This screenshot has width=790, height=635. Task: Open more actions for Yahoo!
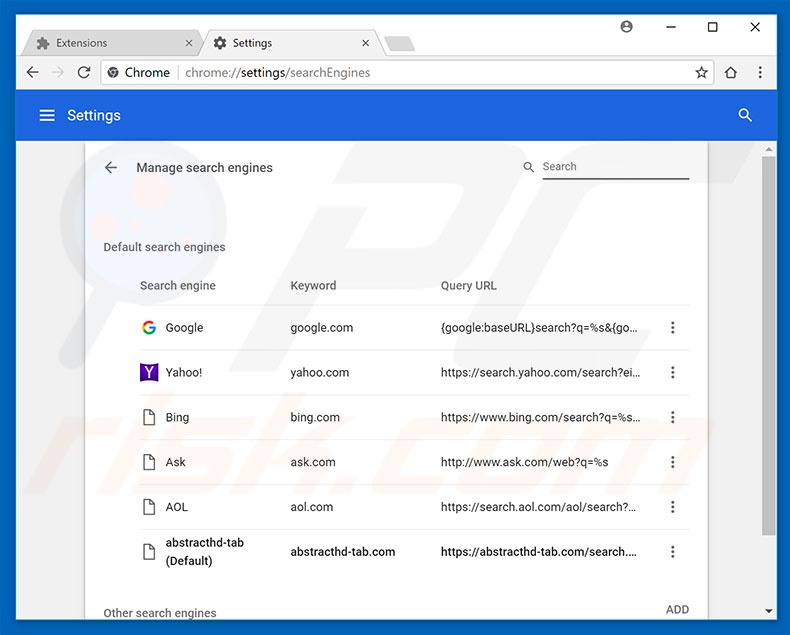[x=672, y=372]
